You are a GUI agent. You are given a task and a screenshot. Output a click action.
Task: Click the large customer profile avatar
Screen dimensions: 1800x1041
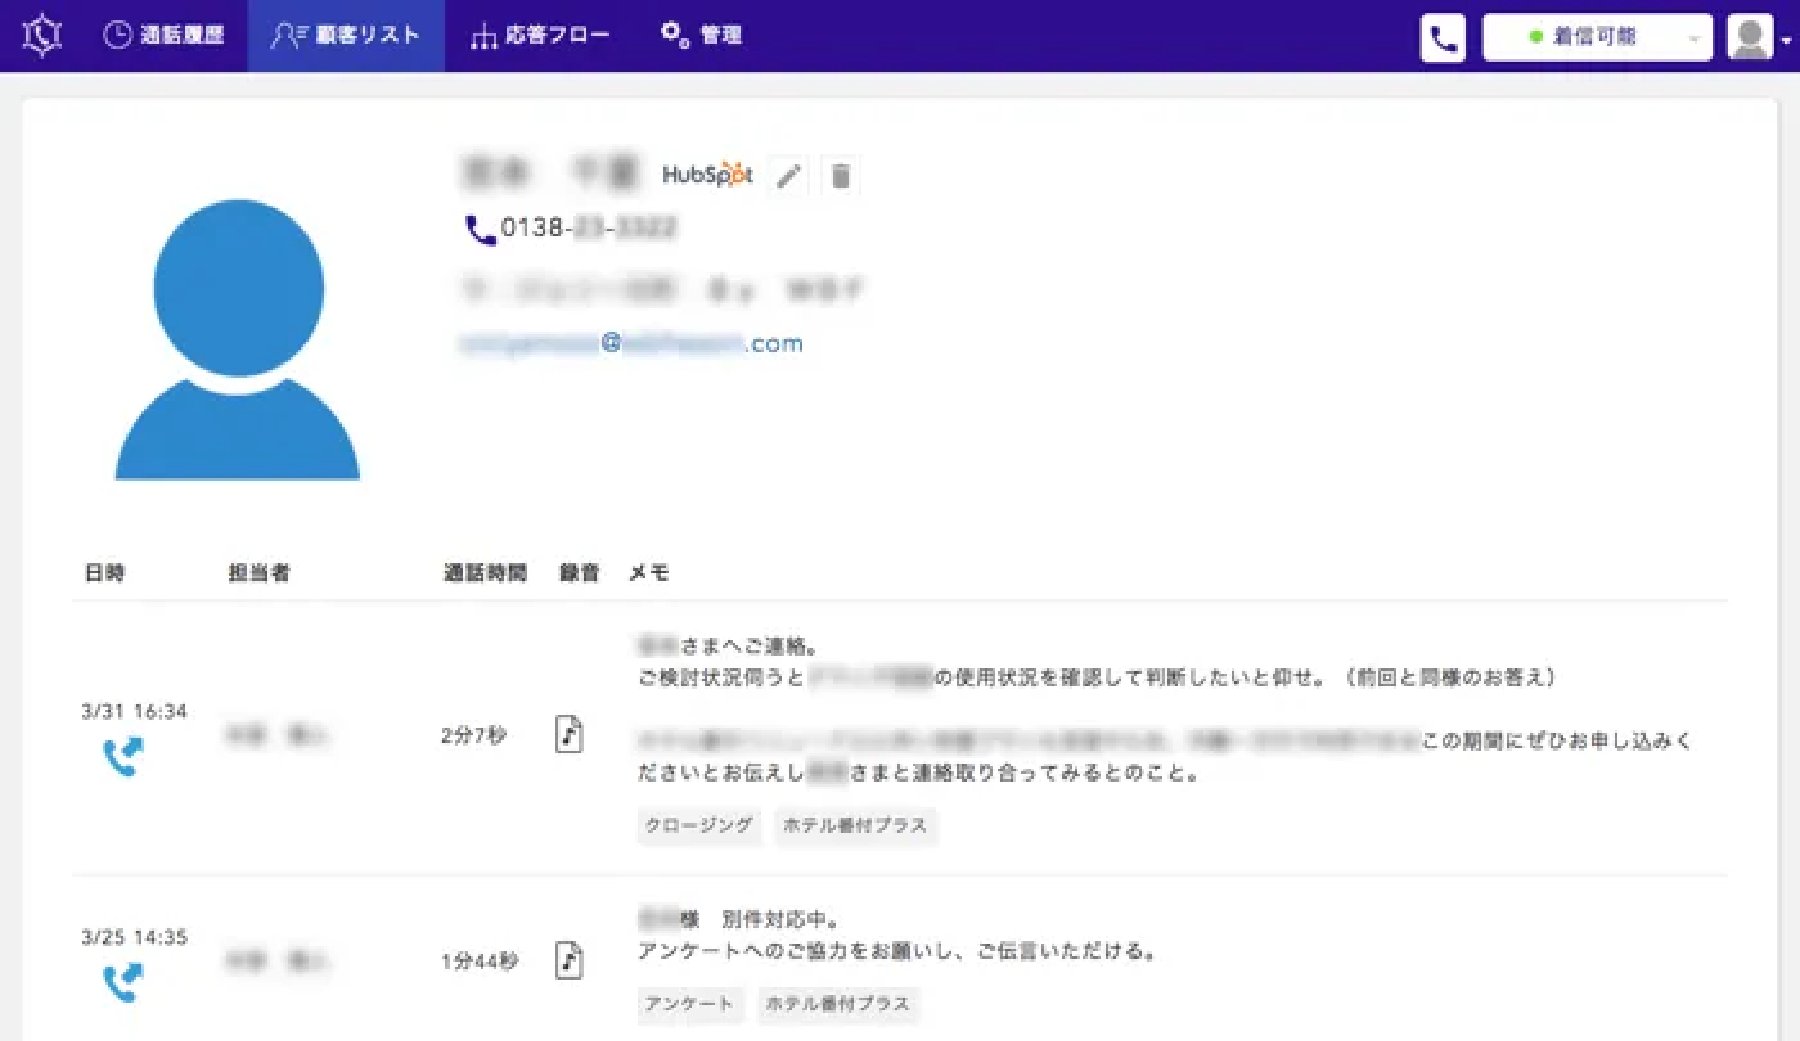pyautogui.click(x=238, y=340)
